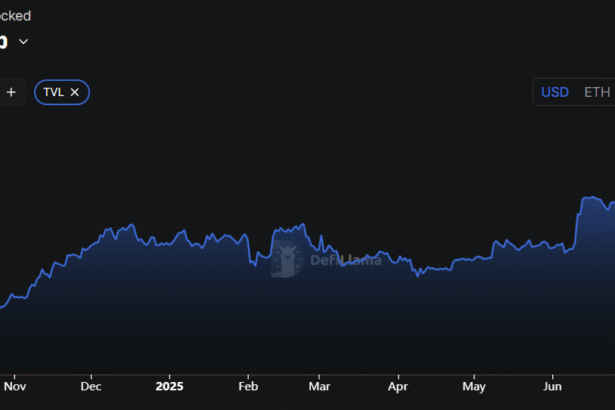Image resolution: width=615 pixels, height=410 pixels.
Task: Switch chart denomination to ETH
Action: coord(596,92)
